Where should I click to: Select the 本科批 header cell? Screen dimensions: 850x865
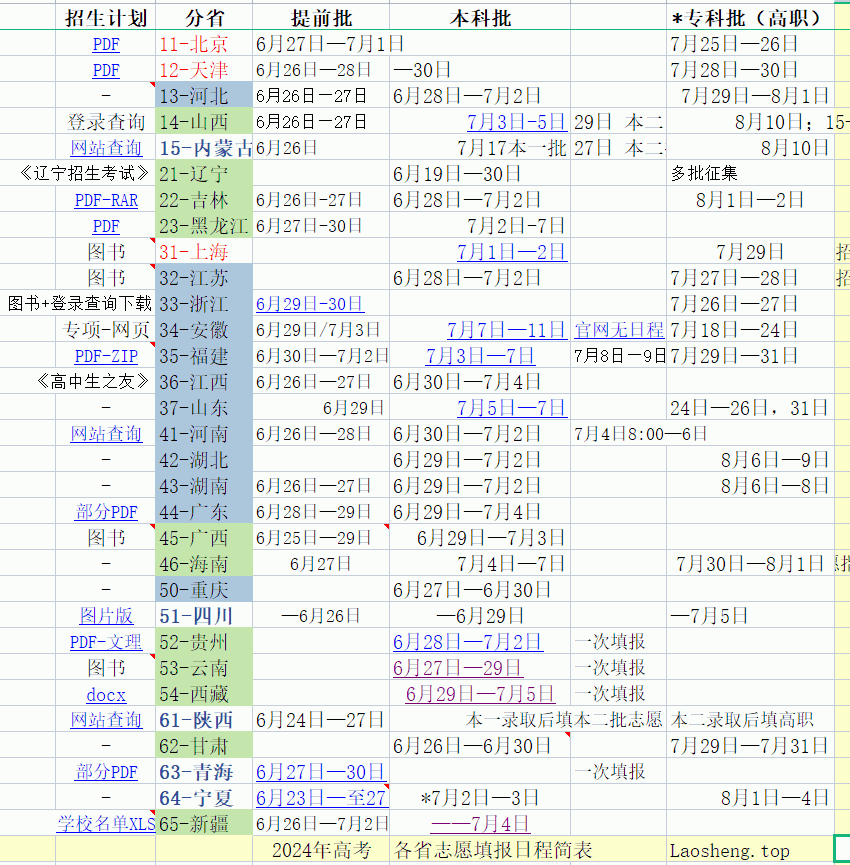[480, 18]
